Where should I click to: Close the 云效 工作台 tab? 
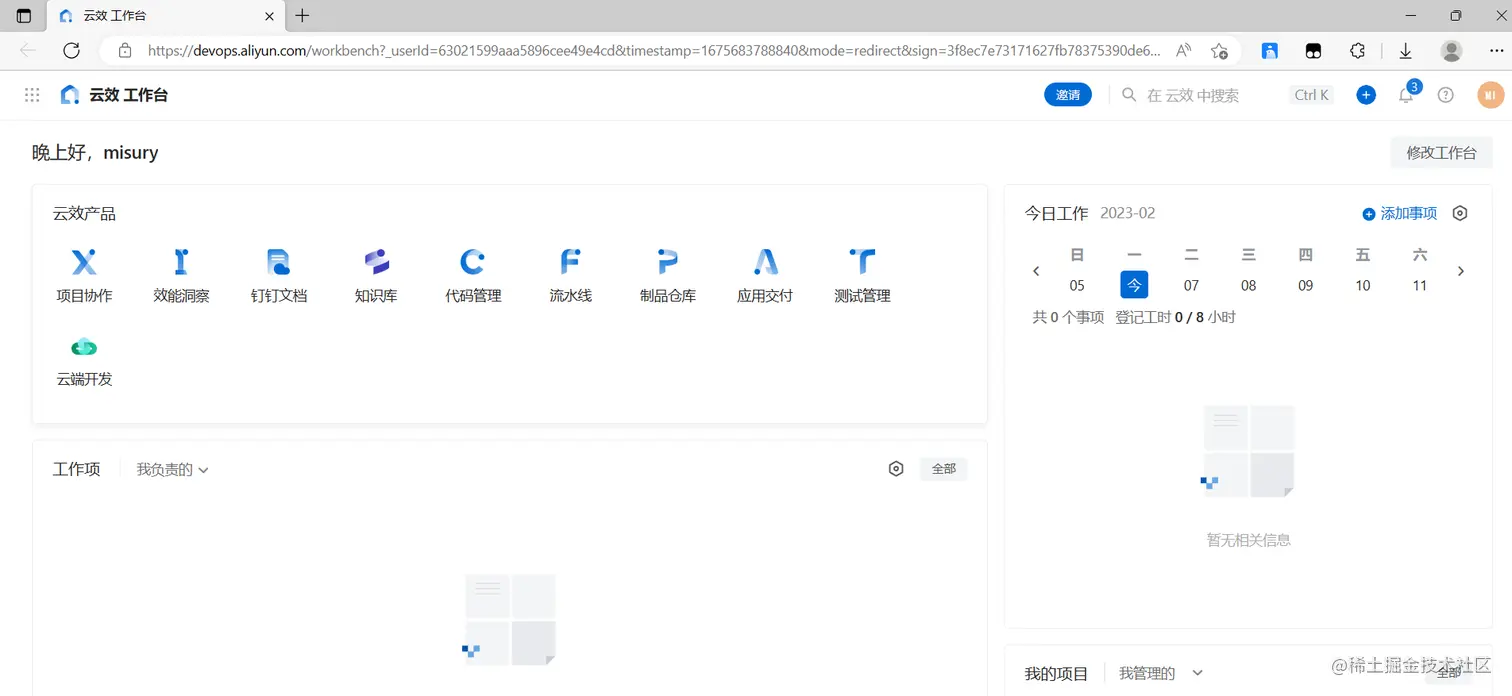pyautogui.click(x=269, y=16)
